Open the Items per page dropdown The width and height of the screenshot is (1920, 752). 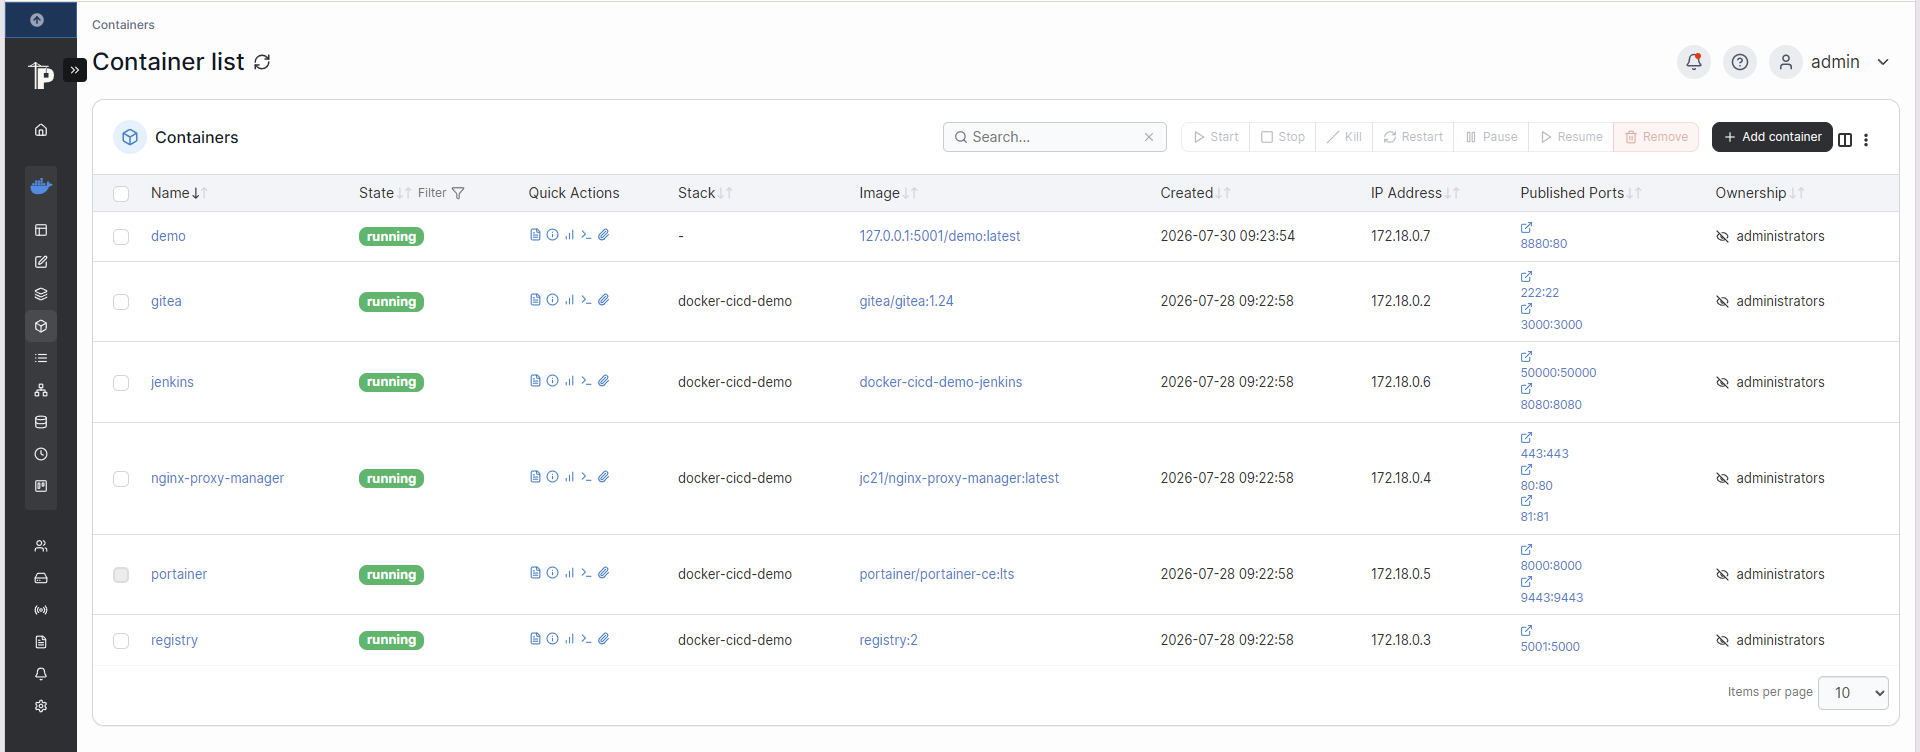(1853, 692)
